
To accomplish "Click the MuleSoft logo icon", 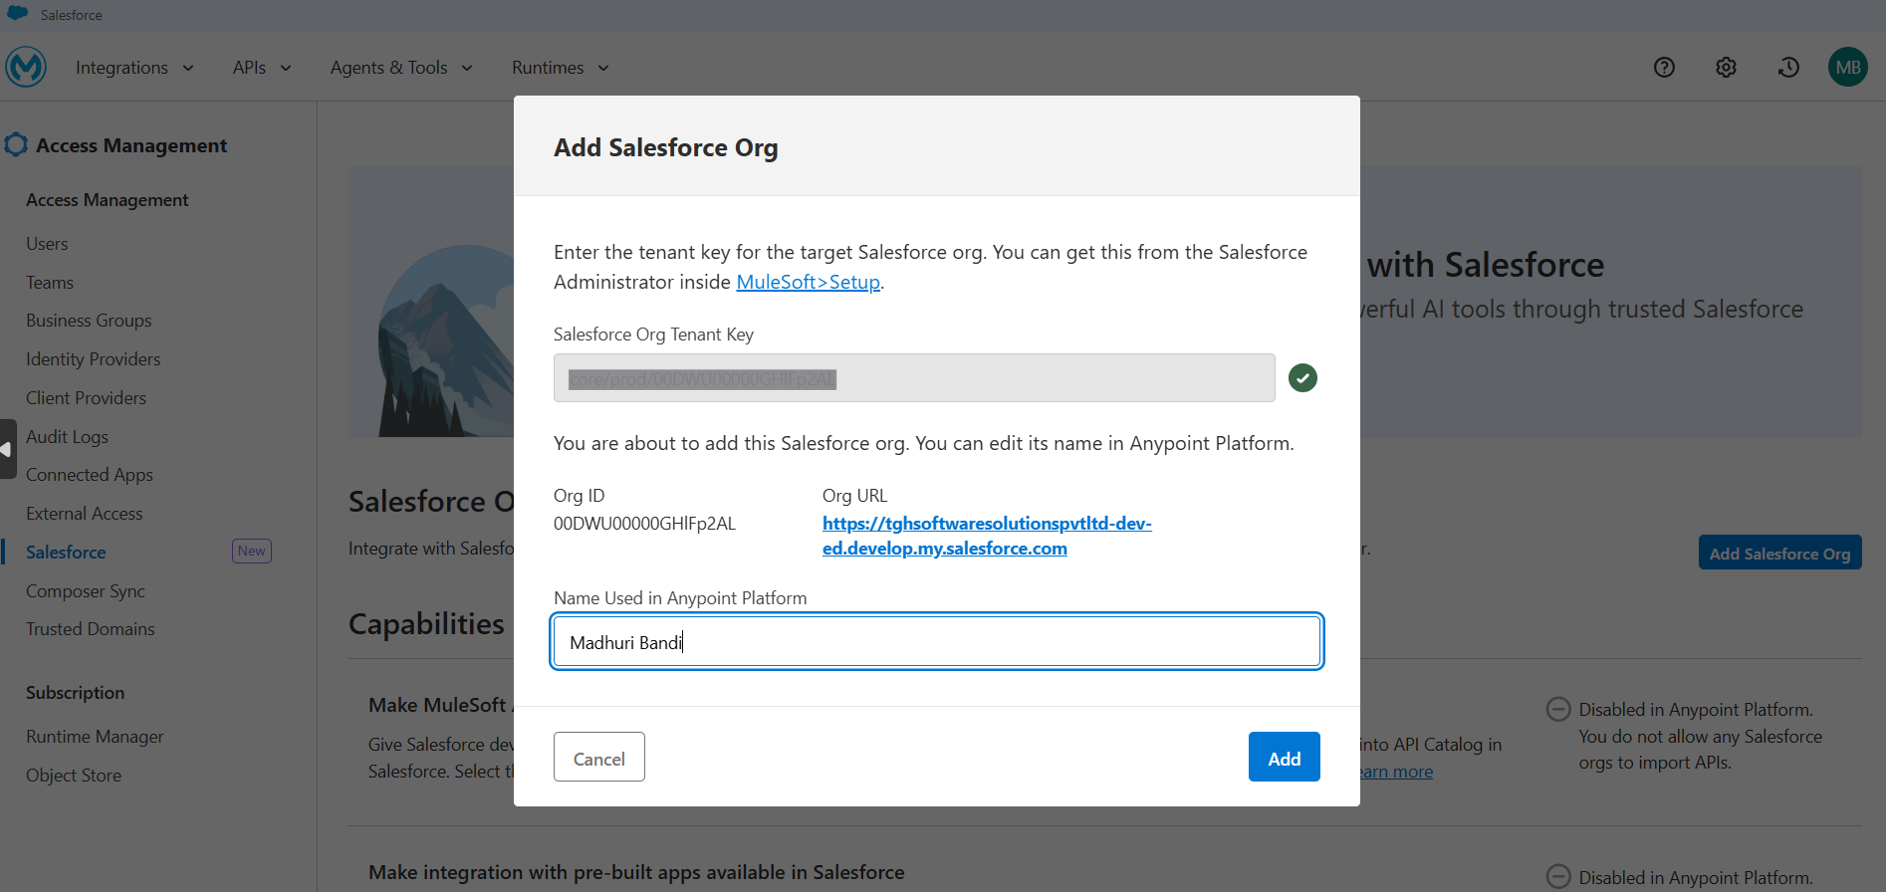I will click(x=26, y=67).
